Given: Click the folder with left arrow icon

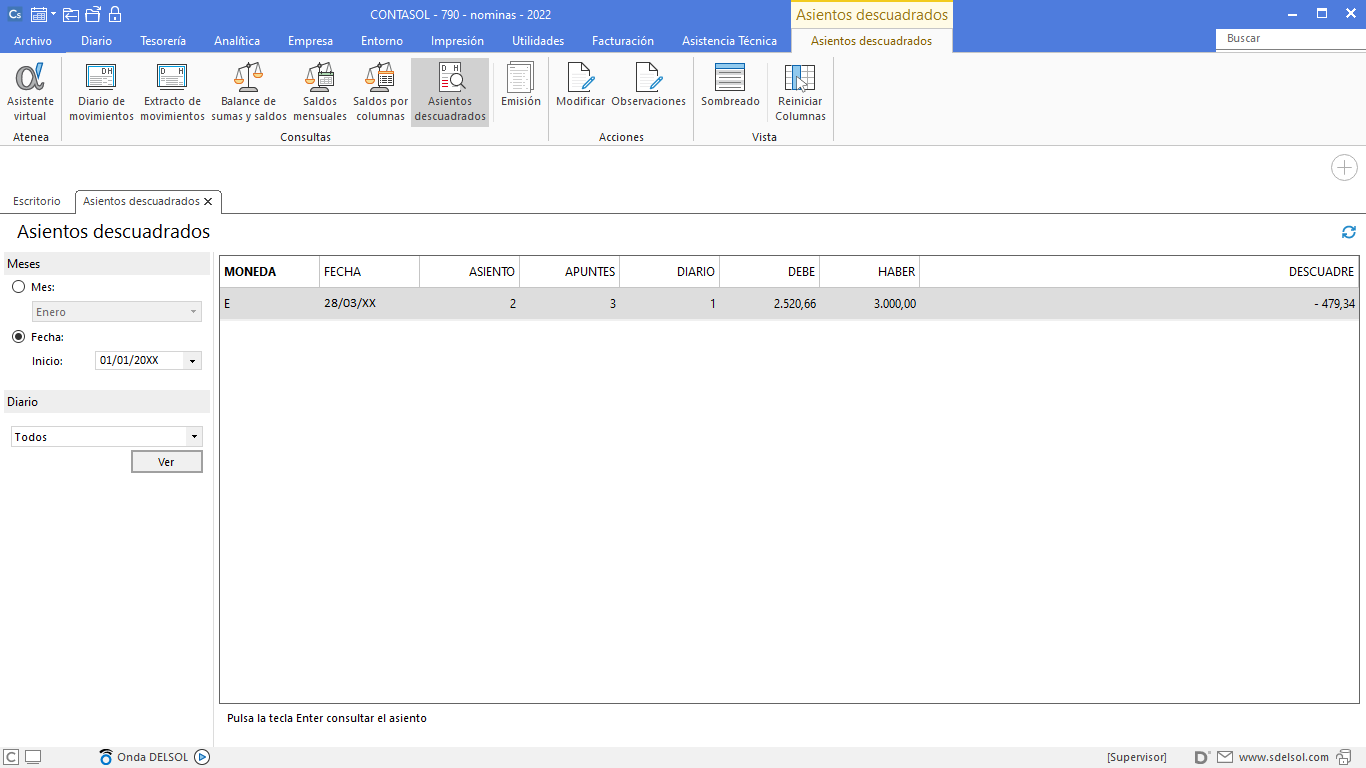Looking at the screenshot, I should coord(71,15).
